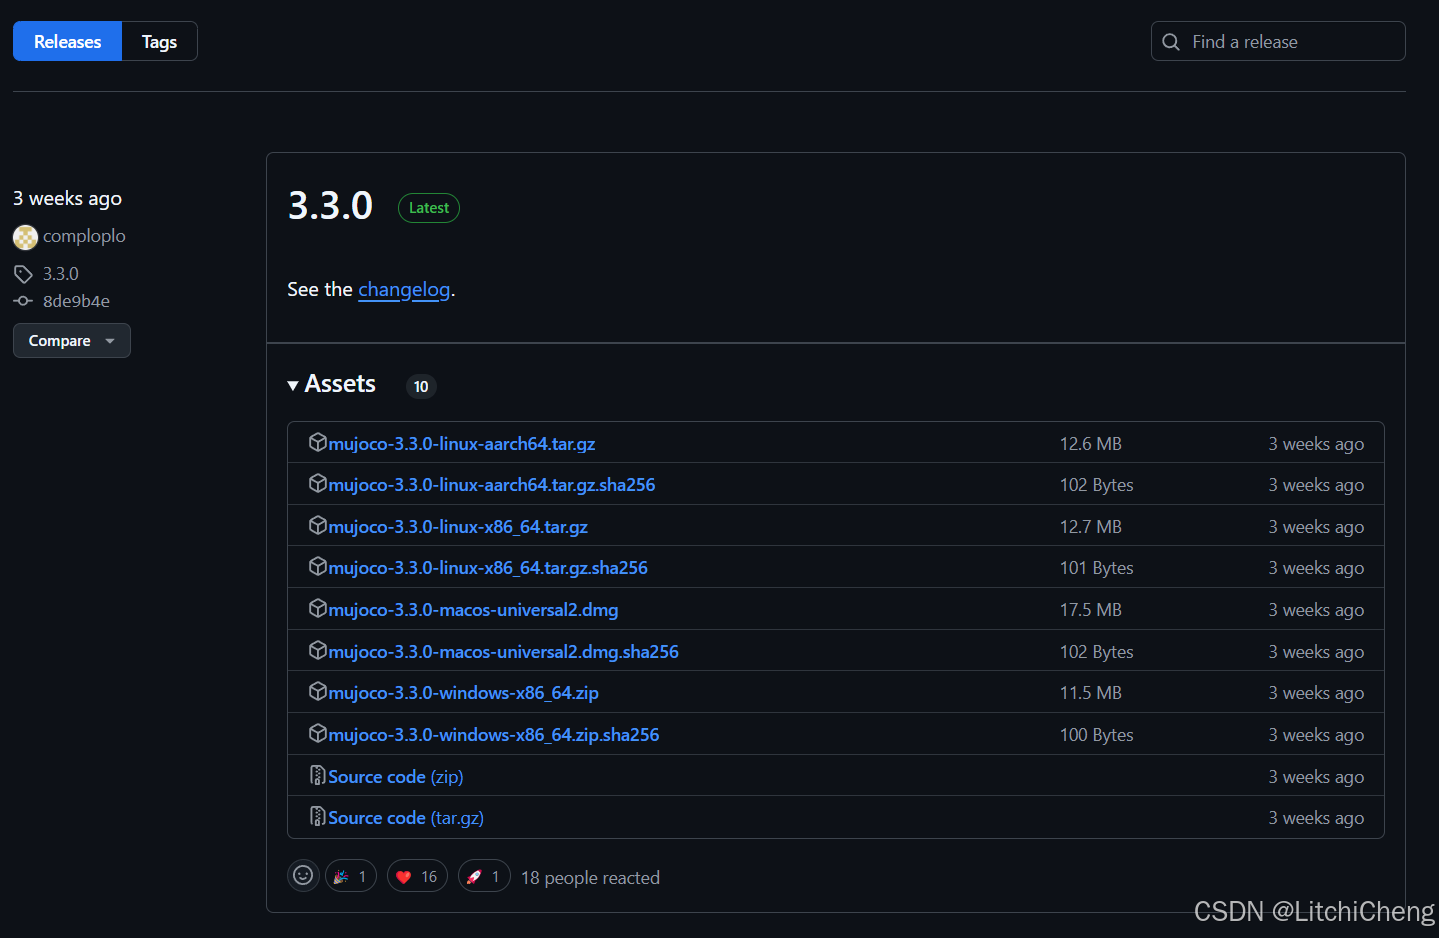1439x938 pixels.
Task: Click the Latest badge
Action: coord(429,208)
